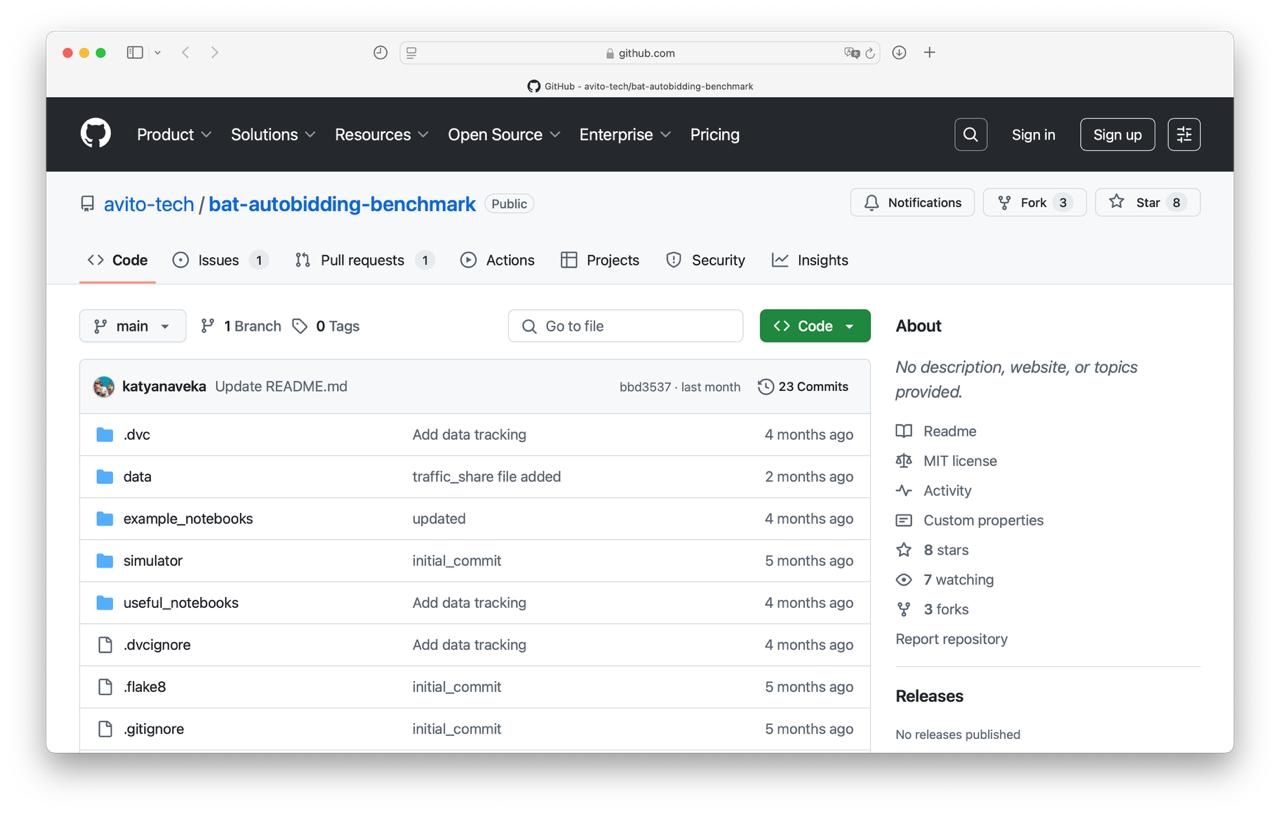
Task: Click the Sign up button
Action: [1117, 134]
